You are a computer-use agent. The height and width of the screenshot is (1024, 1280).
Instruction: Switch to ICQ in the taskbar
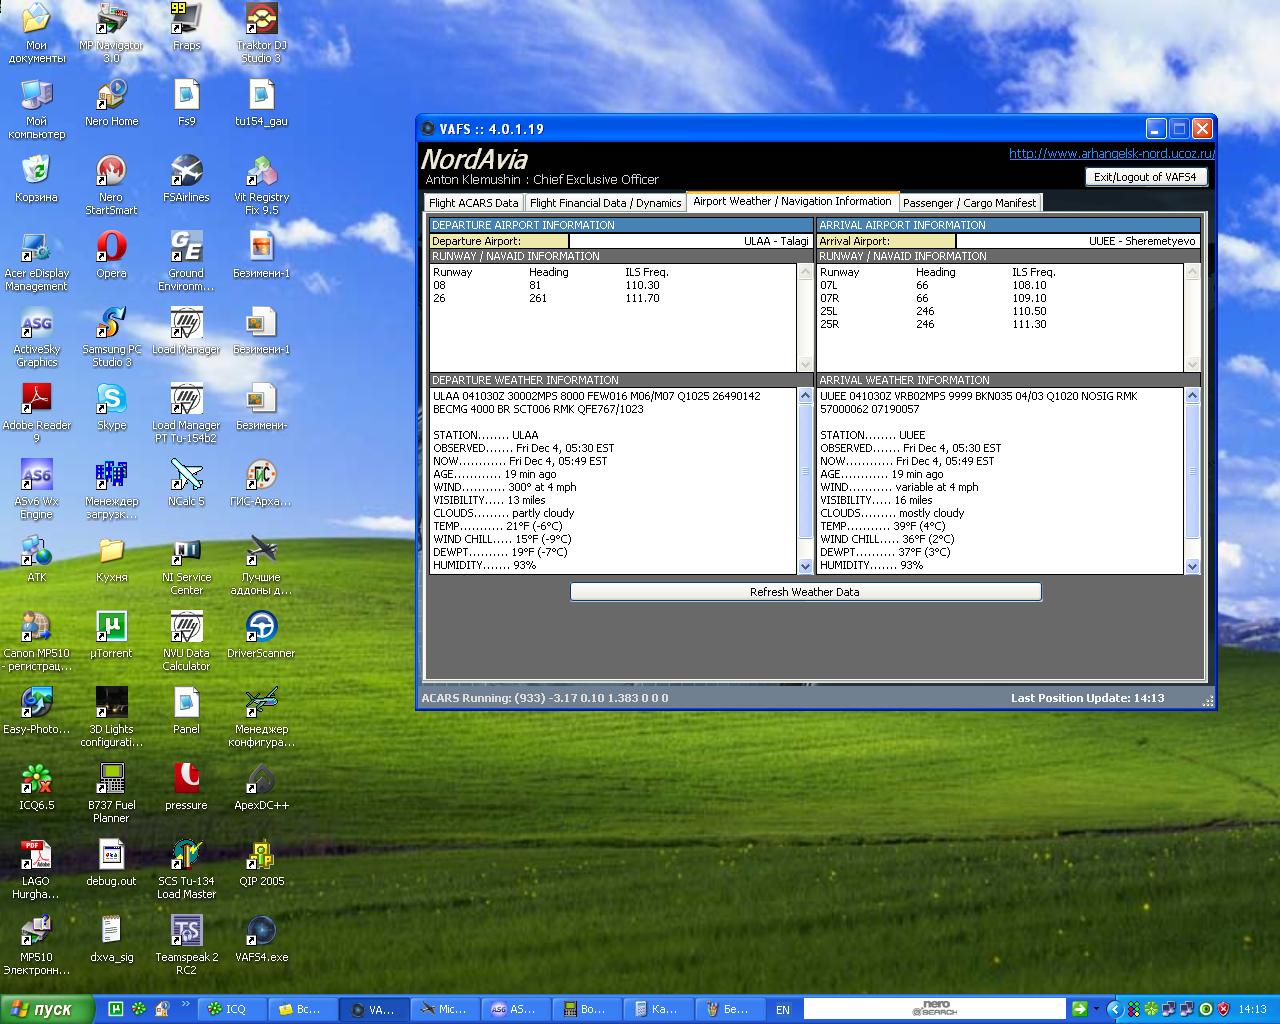click(x=233, y=1010)
